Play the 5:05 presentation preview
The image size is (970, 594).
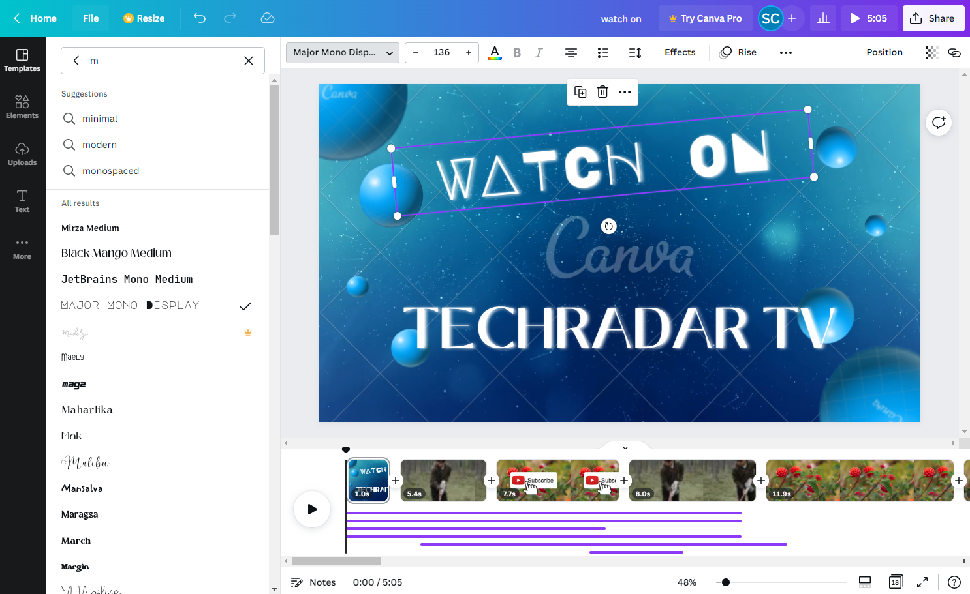869,19
